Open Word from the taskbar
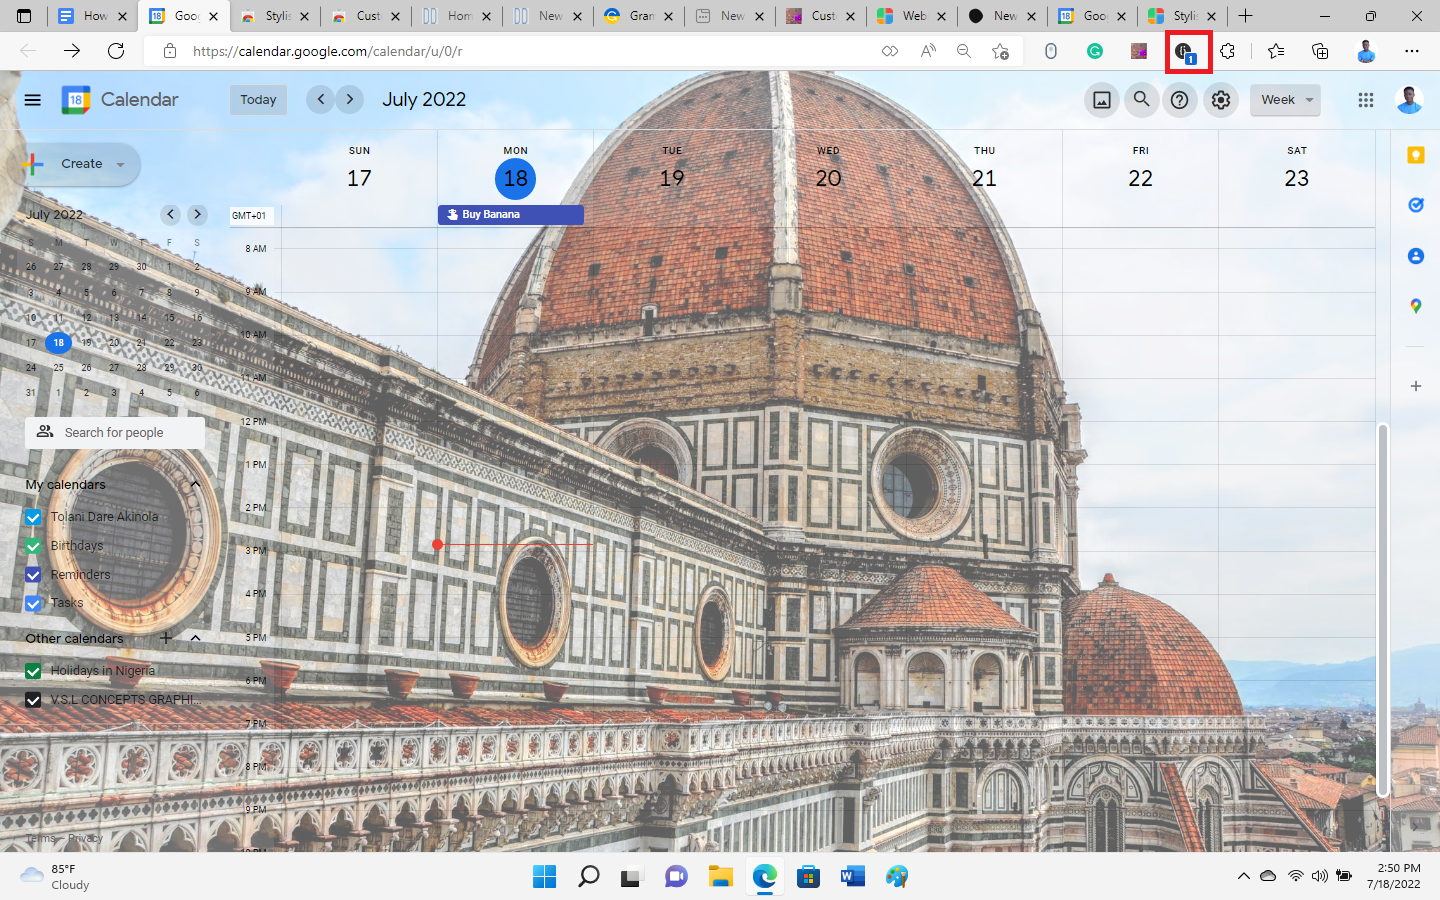The width and height of the screenshot is (1440, 900). pos(853,877)
